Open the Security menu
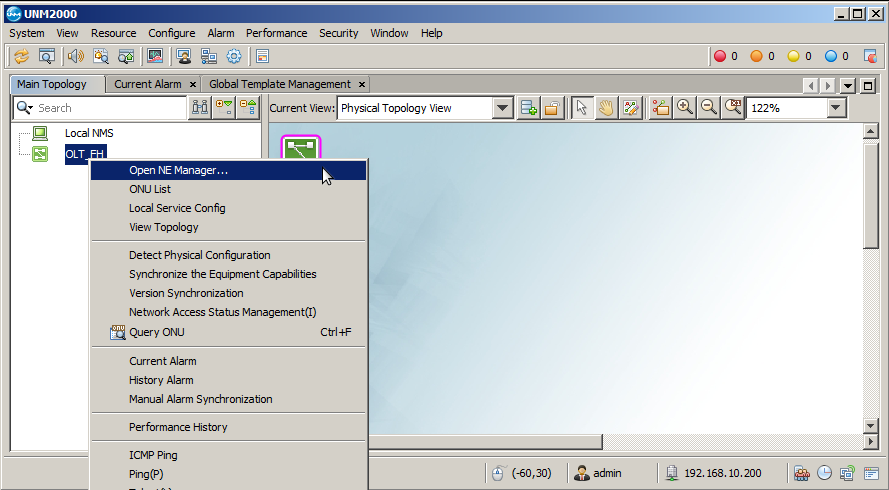This screenshot has width=889, height=490. click(338, 33)
